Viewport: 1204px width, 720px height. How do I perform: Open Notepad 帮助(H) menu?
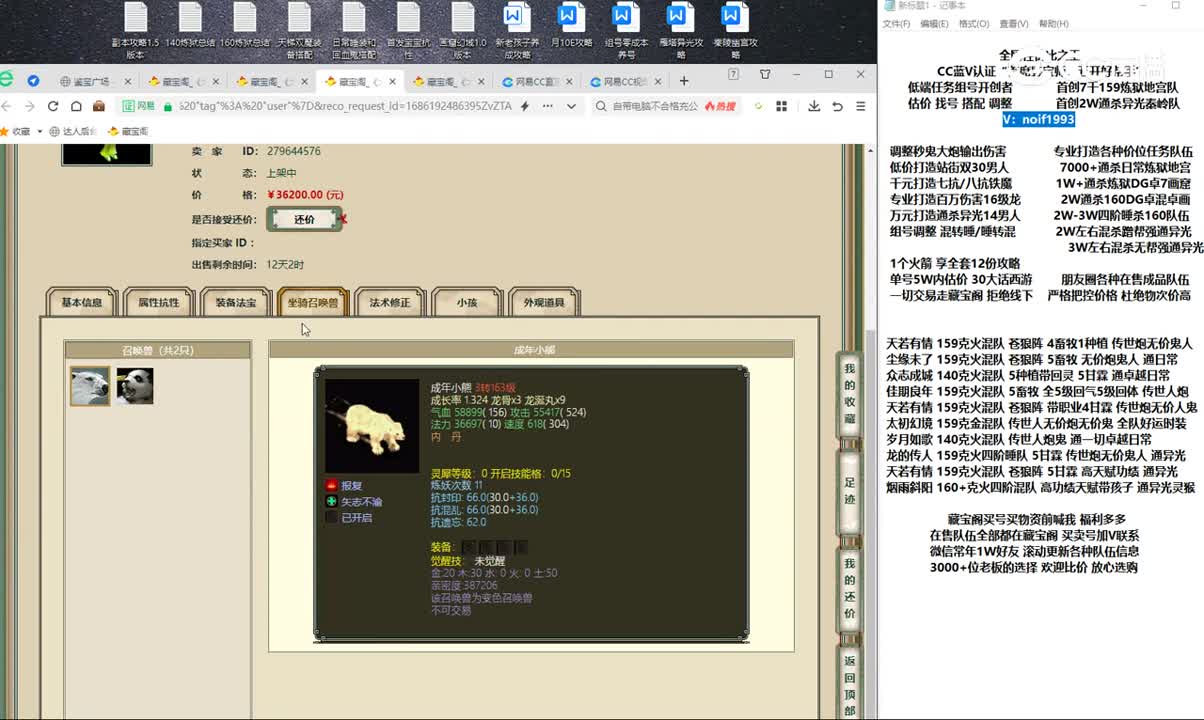click(1053, 24)
